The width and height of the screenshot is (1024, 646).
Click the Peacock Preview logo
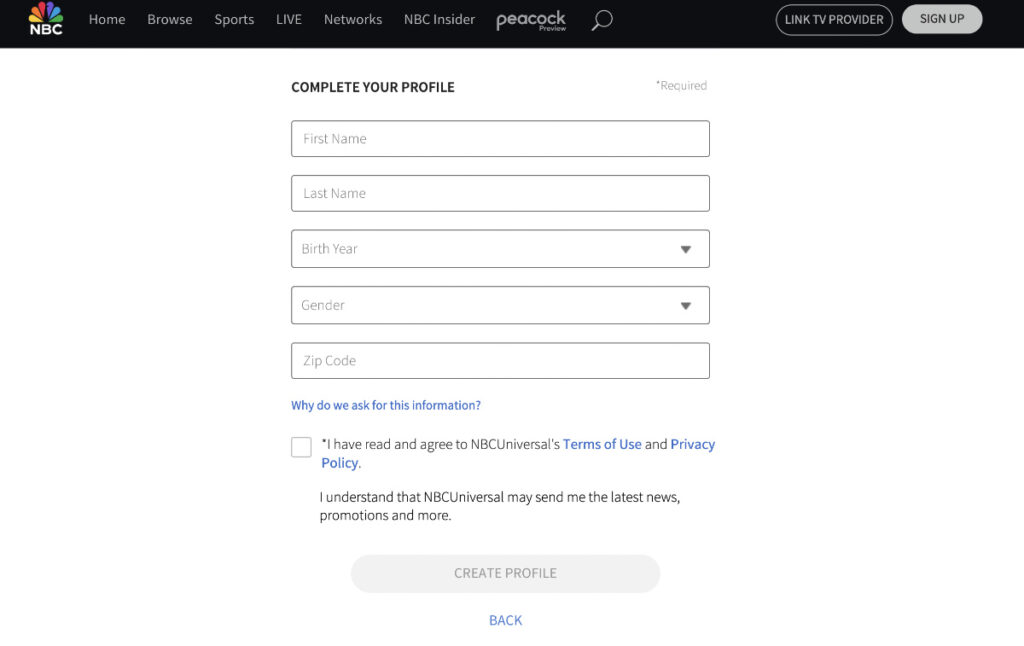coord(531,20)
